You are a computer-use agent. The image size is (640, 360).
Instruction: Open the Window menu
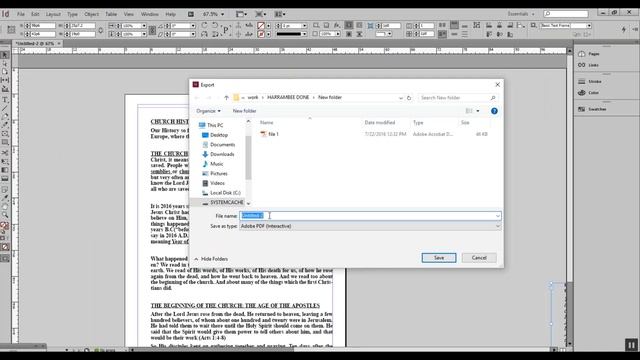pyautogui.click(x=149, y=14)
